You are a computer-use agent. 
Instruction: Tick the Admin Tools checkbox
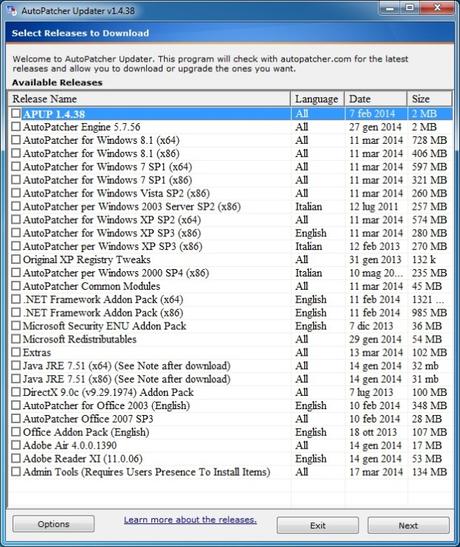[x=16, y=471]
